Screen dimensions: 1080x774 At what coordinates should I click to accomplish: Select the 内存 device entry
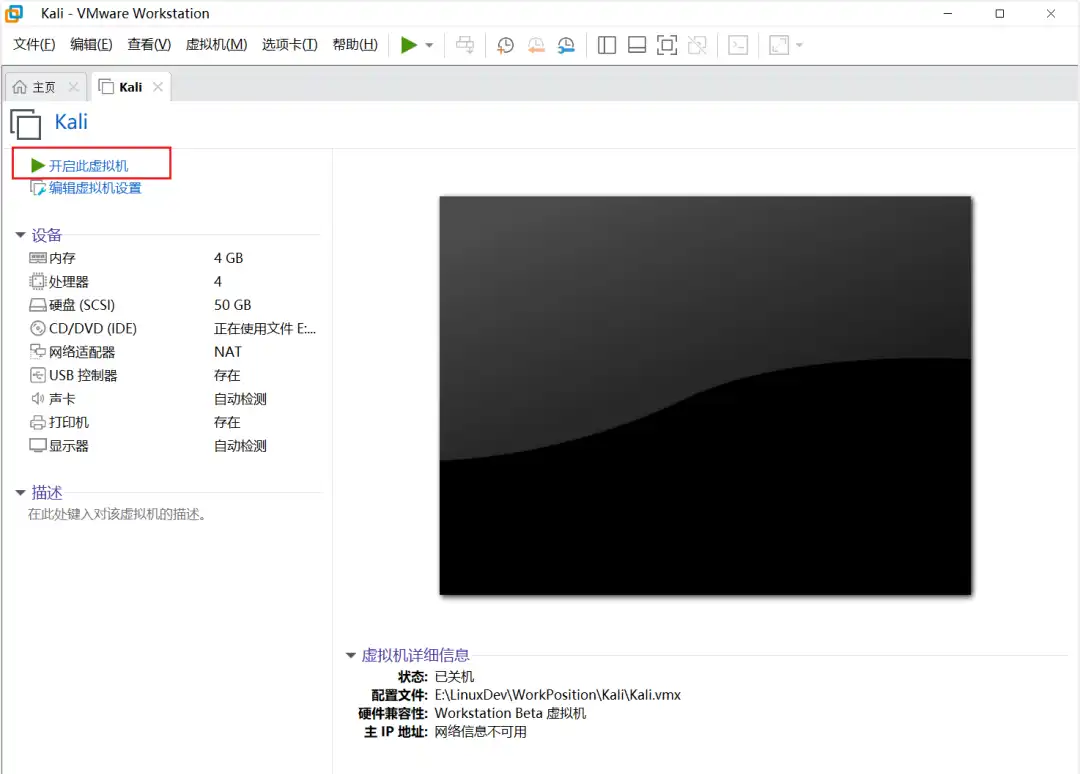point(62,258)
